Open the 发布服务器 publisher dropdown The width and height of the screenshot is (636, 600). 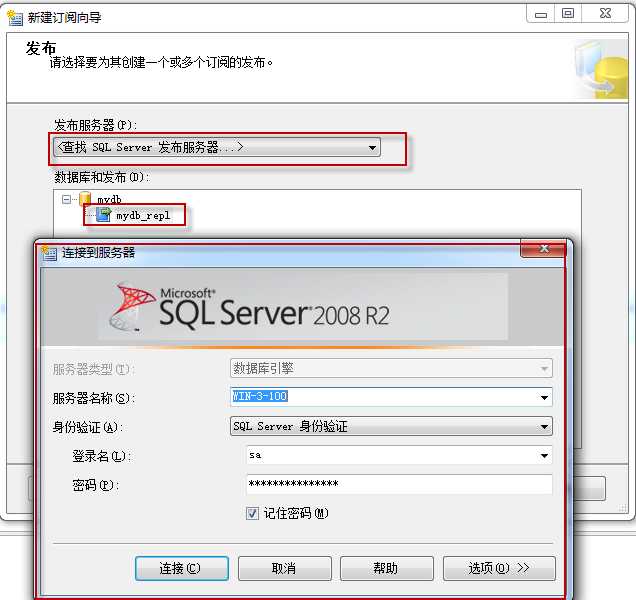point(217,147)
